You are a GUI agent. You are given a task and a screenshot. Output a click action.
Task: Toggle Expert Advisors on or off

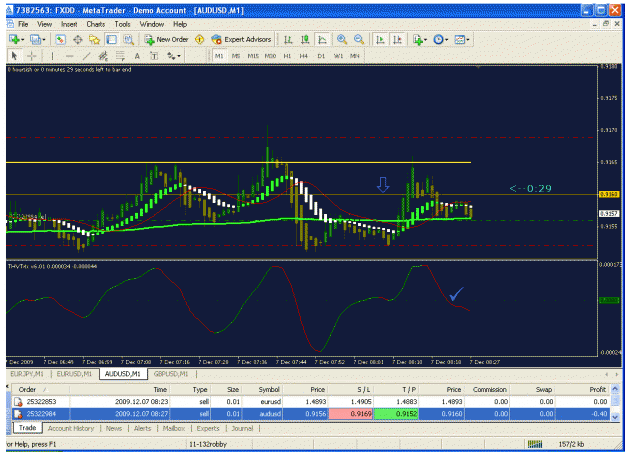242,39
